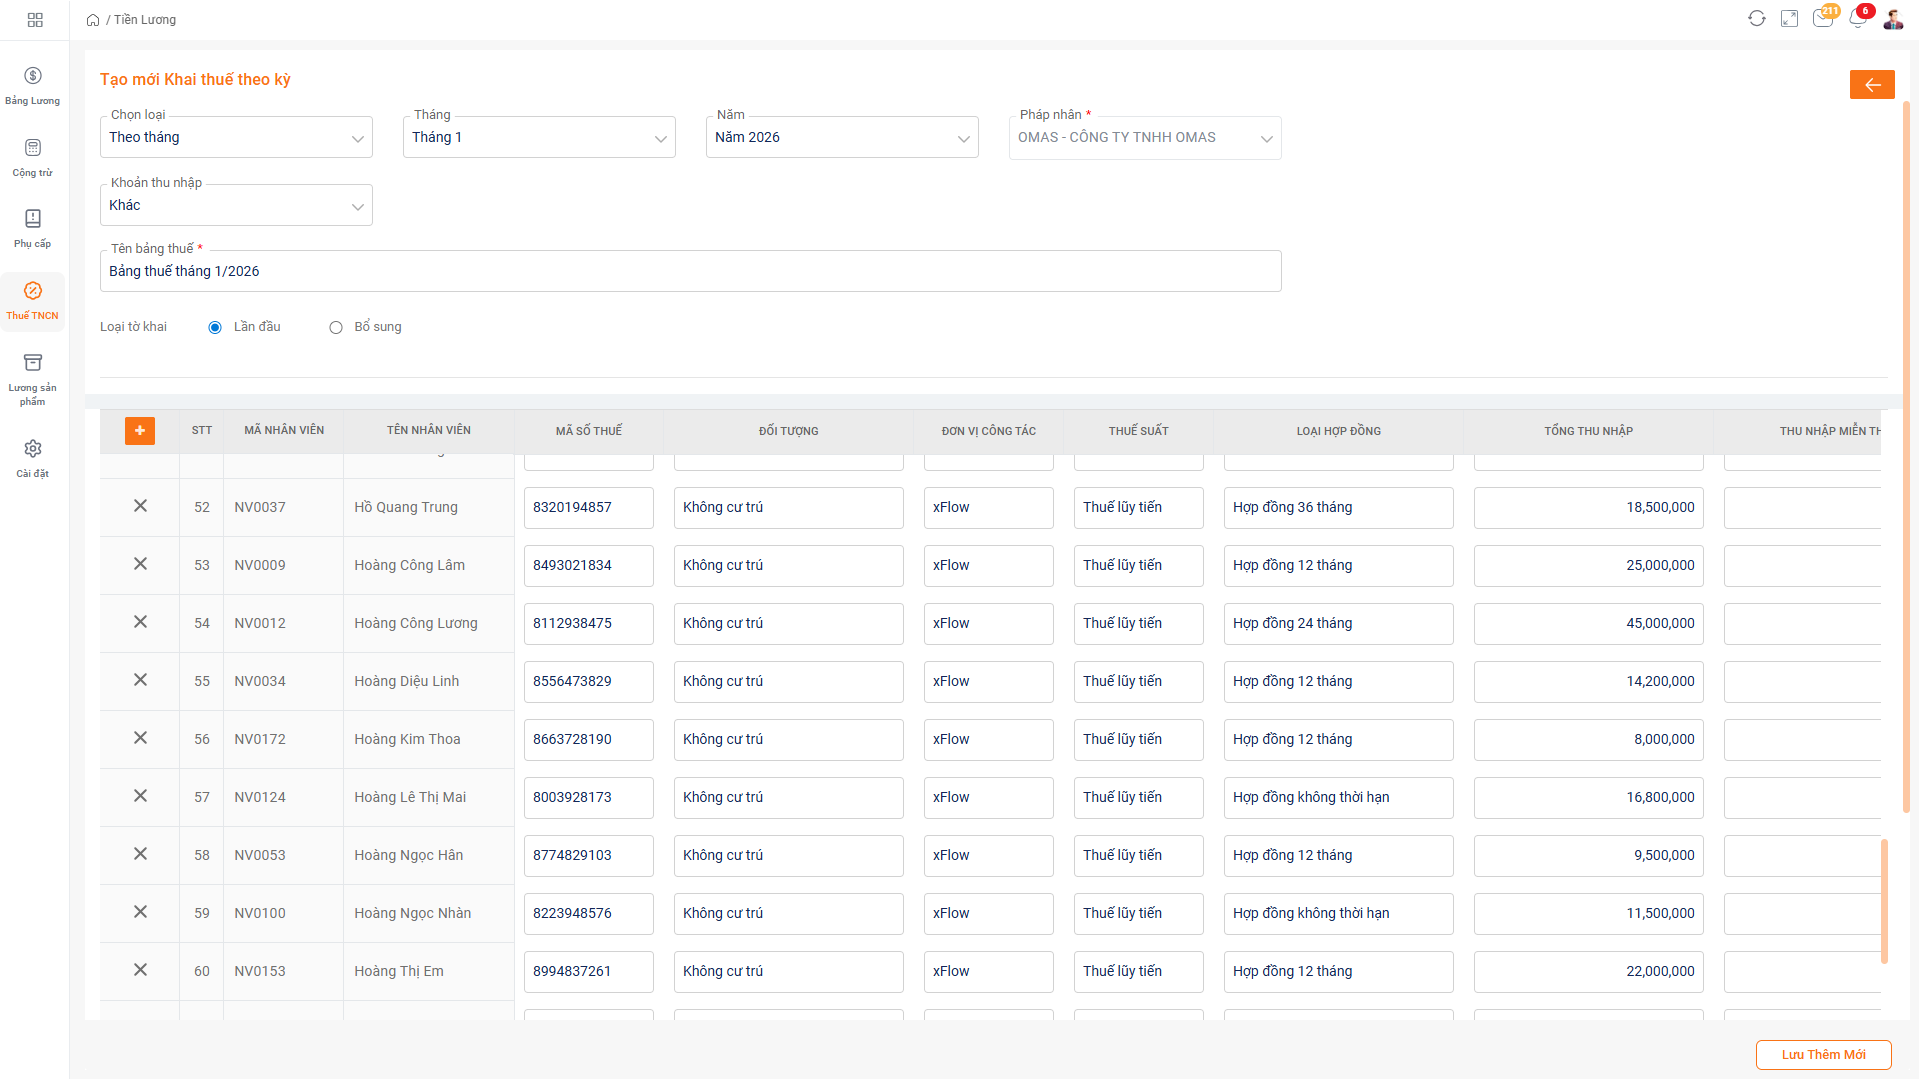Screen dimensions: 1919x1079
Task: Expand the Khoản thu nhập dropdown
Action: [236, 206]
